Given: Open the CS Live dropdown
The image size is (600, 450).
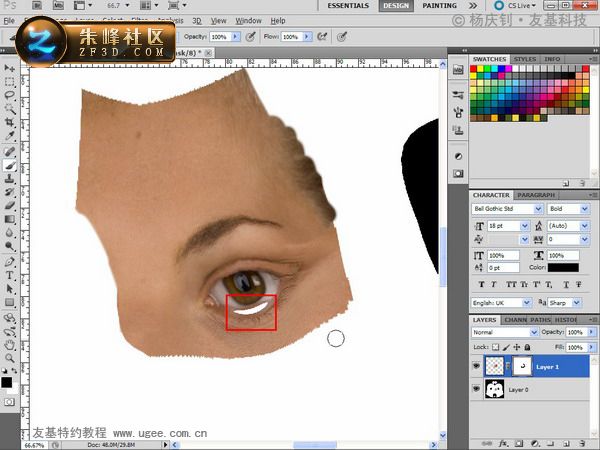Looking at the screenshot, I should coord(520,5).
